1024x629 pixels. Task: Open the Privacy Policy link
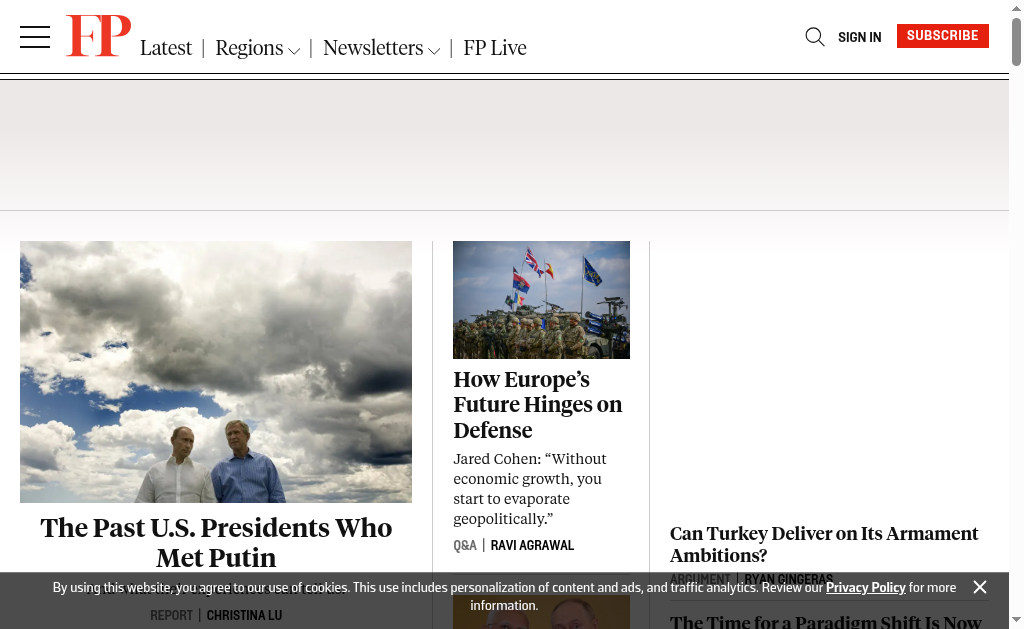pos(865,587)
